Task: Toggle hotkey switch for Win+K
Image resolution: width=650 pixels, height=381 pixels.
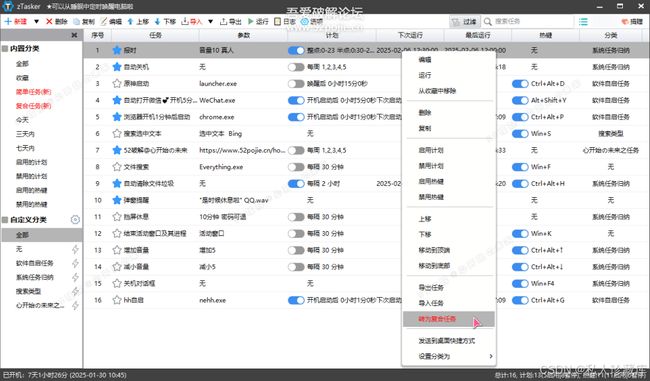Action: click(x=520, y=233)
